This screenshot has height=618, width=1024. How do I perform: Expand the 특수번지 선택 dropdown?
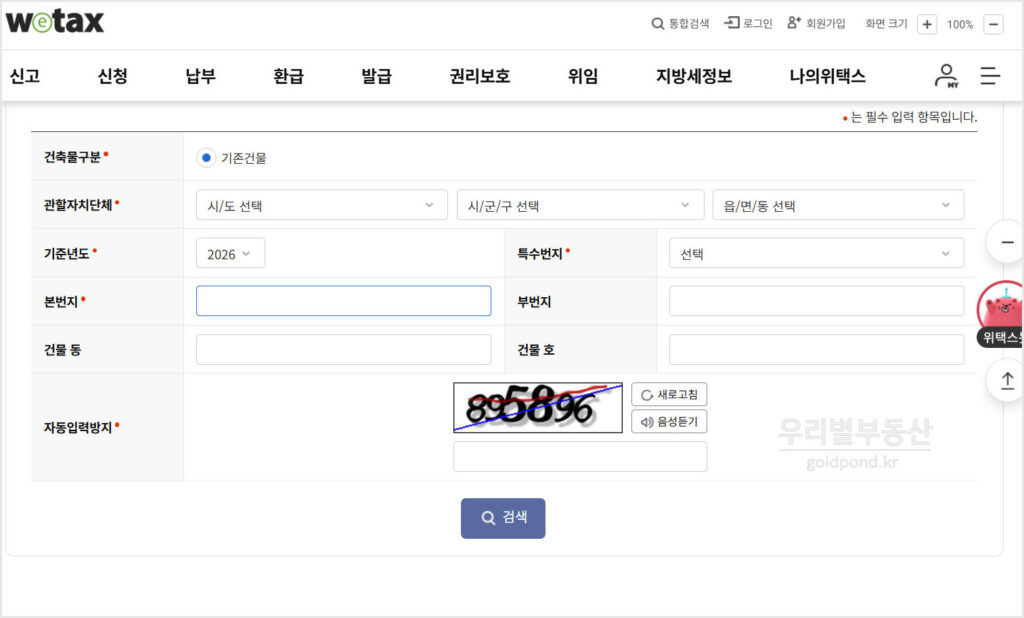pyautogui.click(x=816, y=253)
